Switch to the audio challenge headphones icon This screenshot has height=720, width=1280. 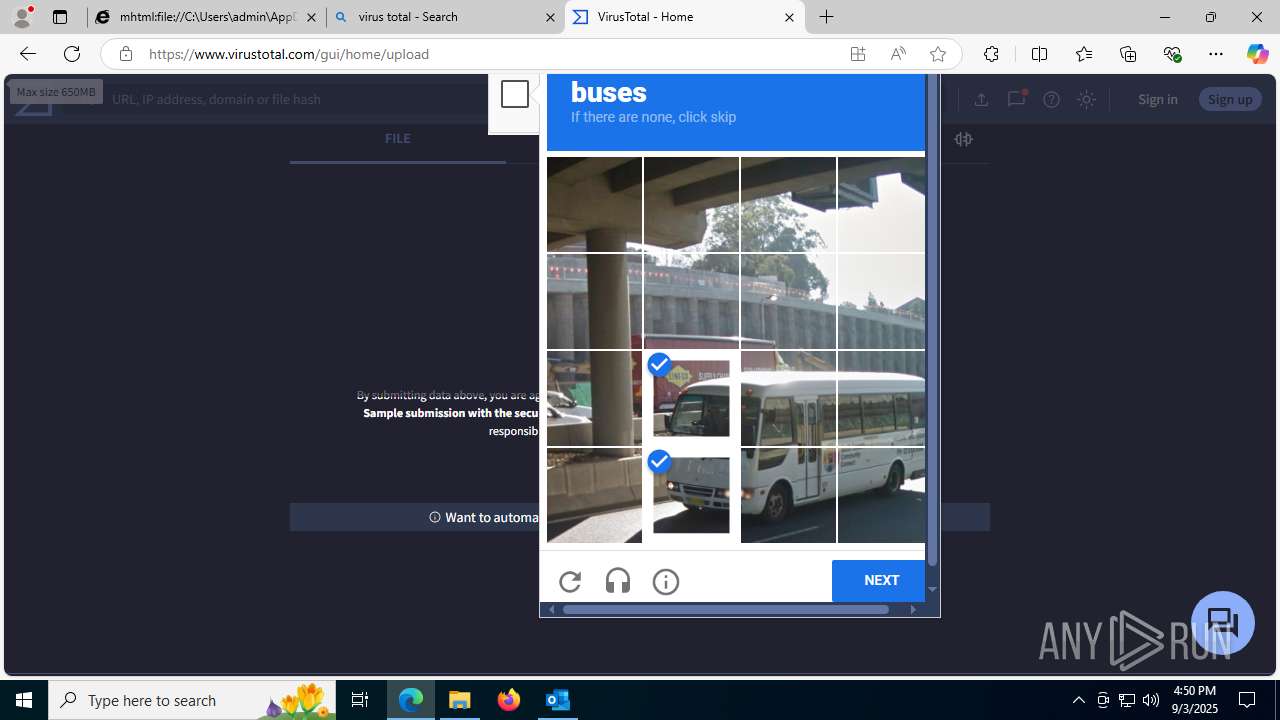618,581
